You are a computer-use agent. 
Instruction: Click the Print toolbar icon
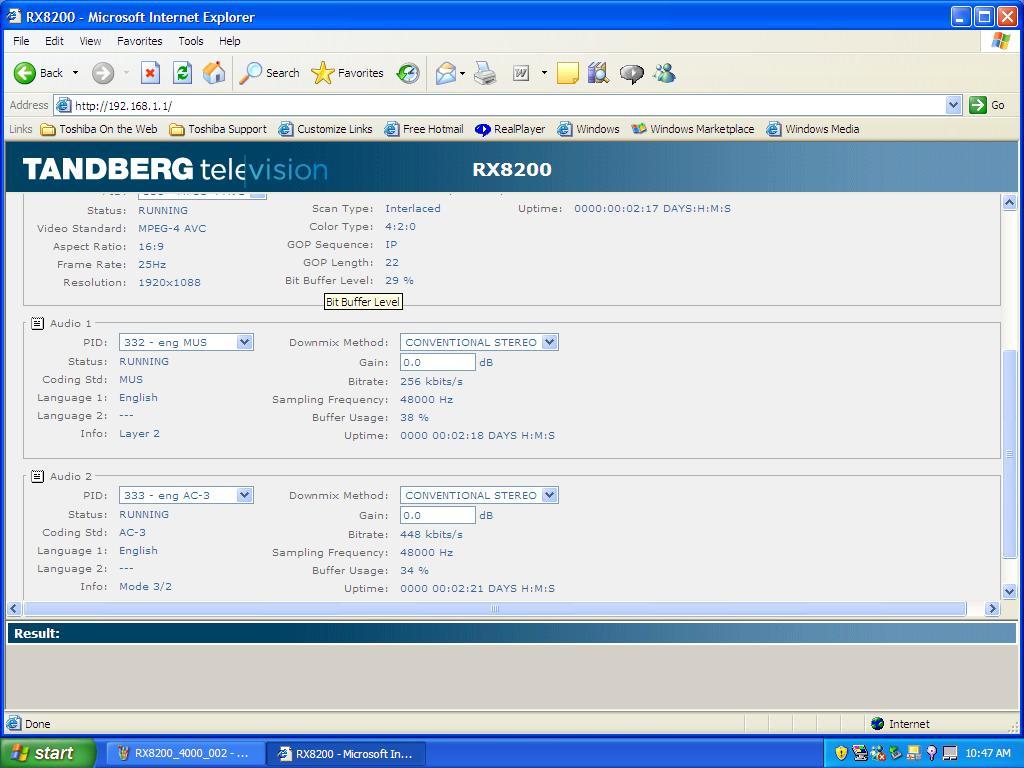coord(485,73)
